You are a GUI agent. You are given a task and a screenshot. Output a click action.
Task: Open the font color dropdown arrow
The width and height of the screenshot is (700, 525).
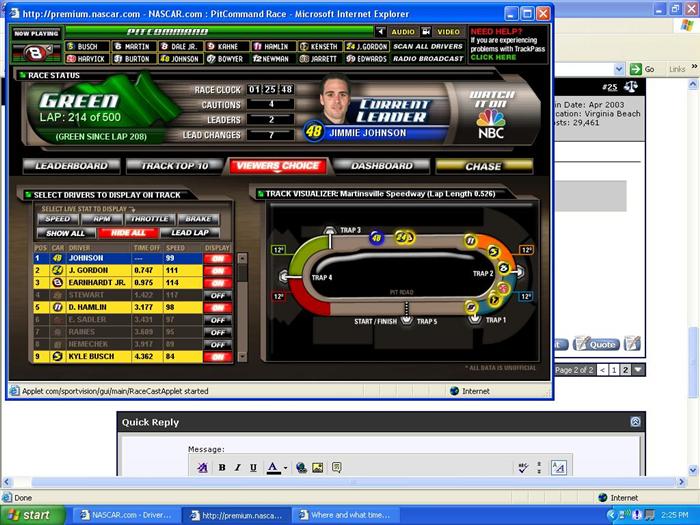tap(285, 468)
